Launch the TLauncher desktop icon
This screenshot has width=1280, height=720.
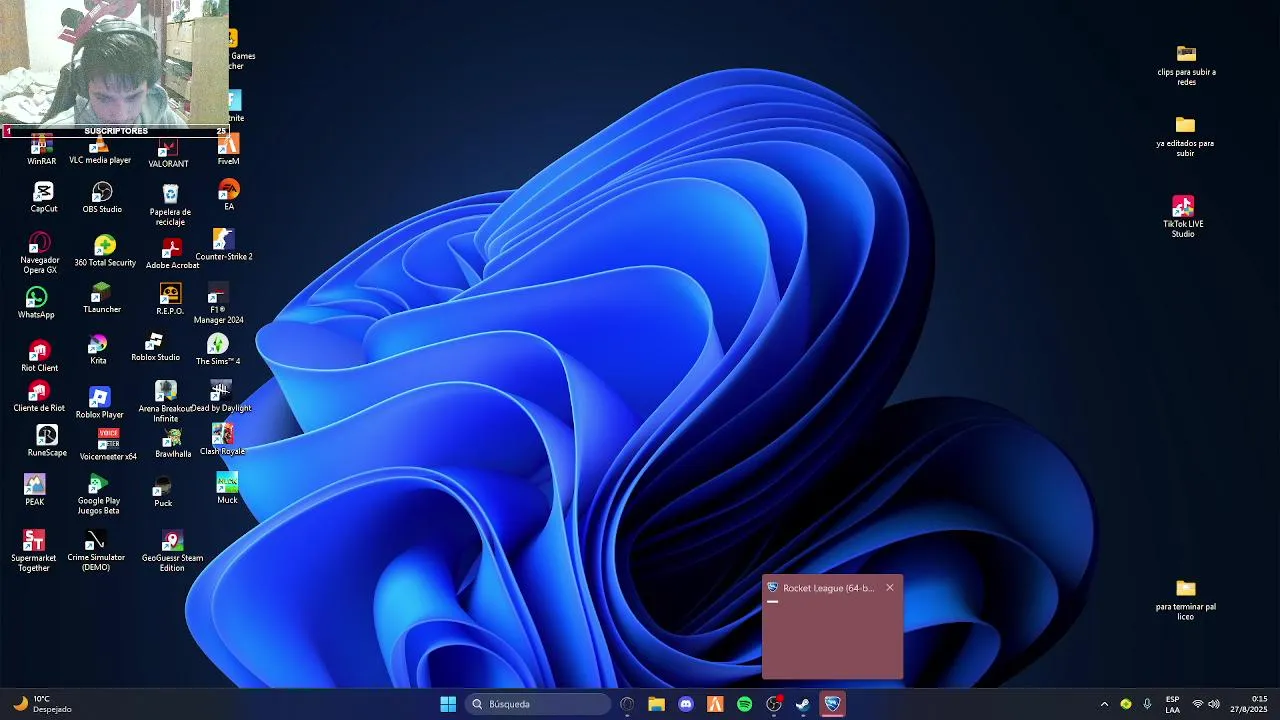point(101,299)
